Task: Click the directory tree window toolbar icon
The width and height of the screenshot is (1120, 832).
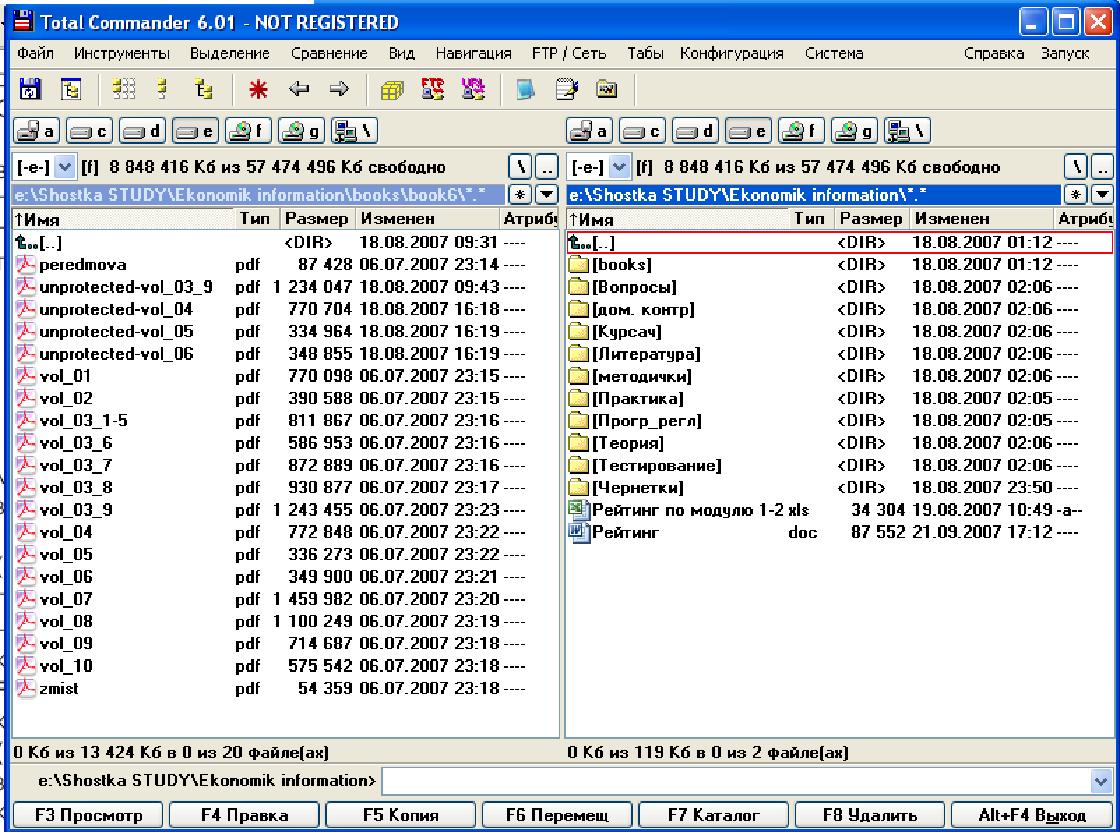Action: coord(71,89)
